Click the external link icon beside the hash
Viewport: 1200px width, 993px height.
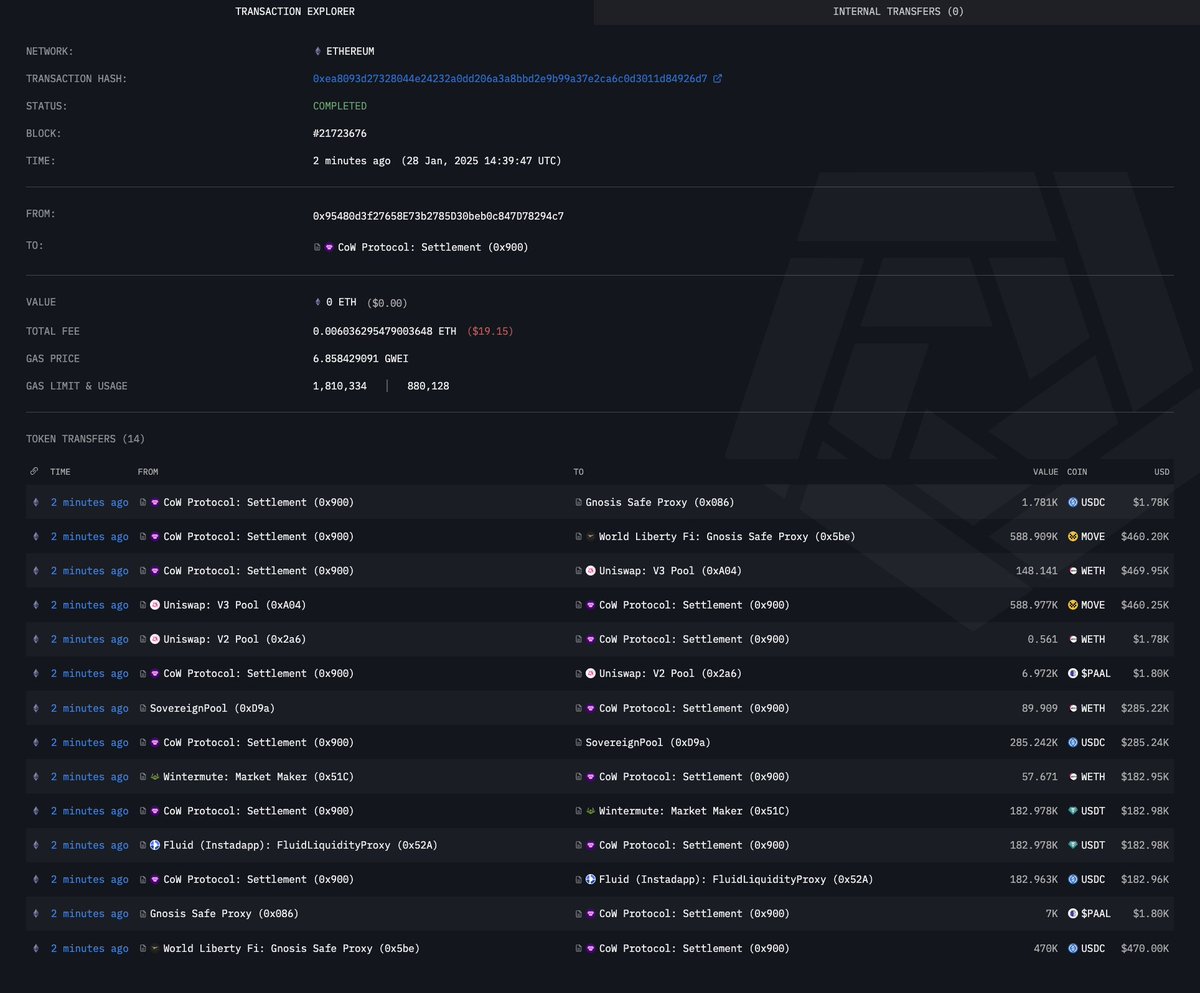(717, 78)
